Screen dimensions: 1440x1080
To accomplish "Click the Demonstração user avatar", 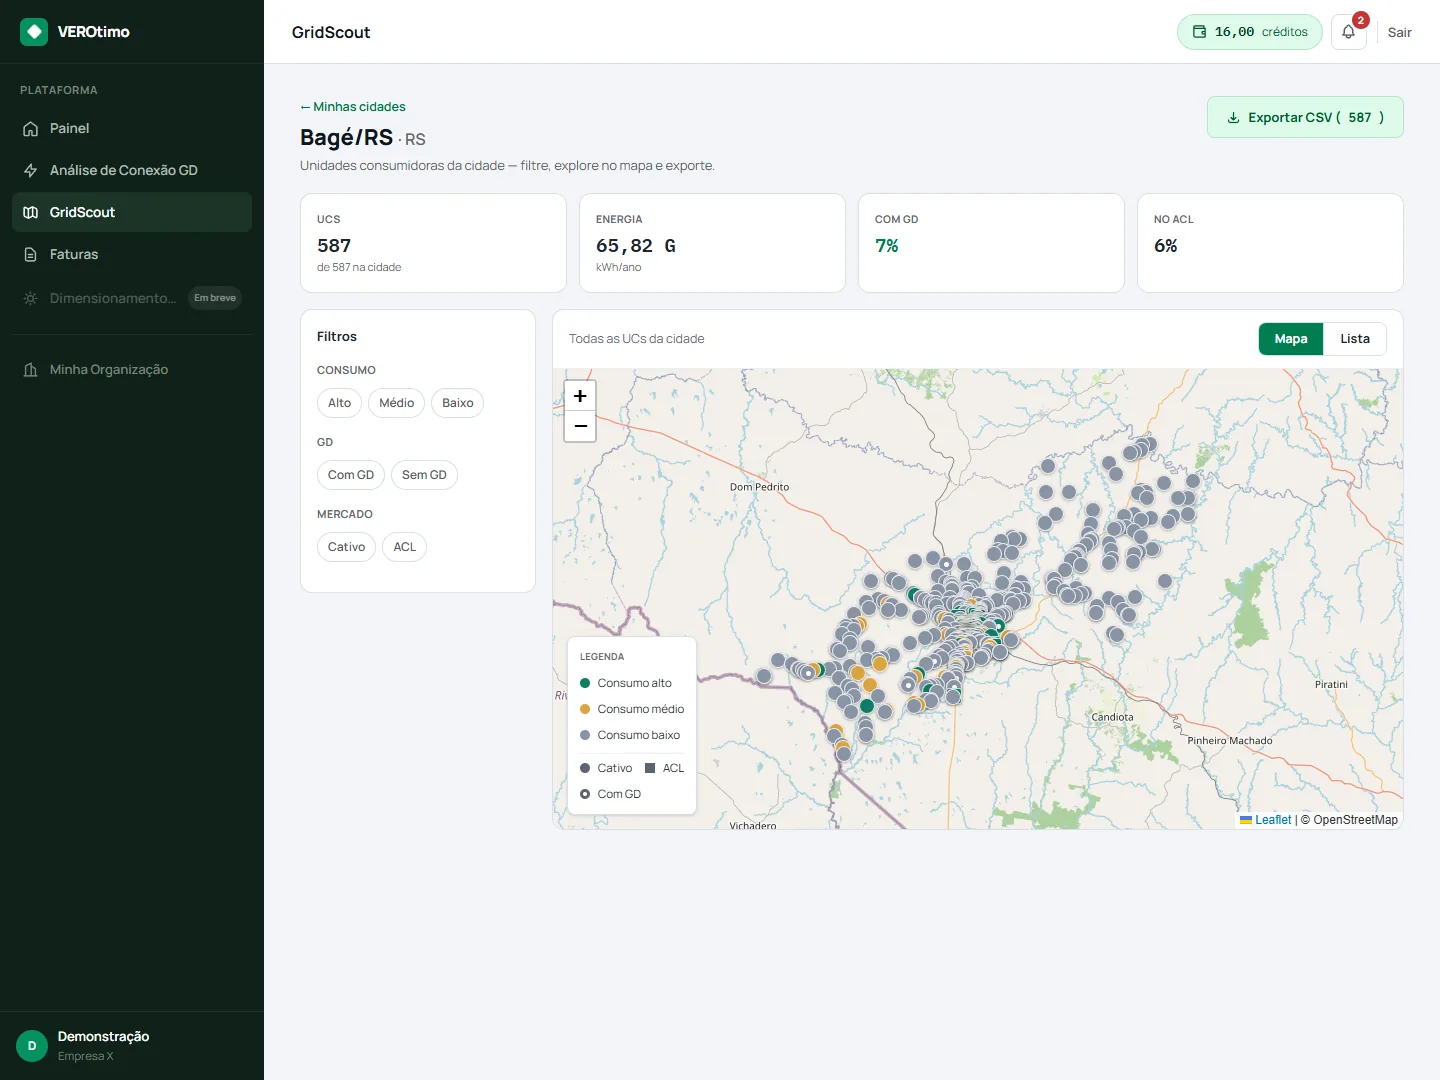I will [x=32, y=1046].
